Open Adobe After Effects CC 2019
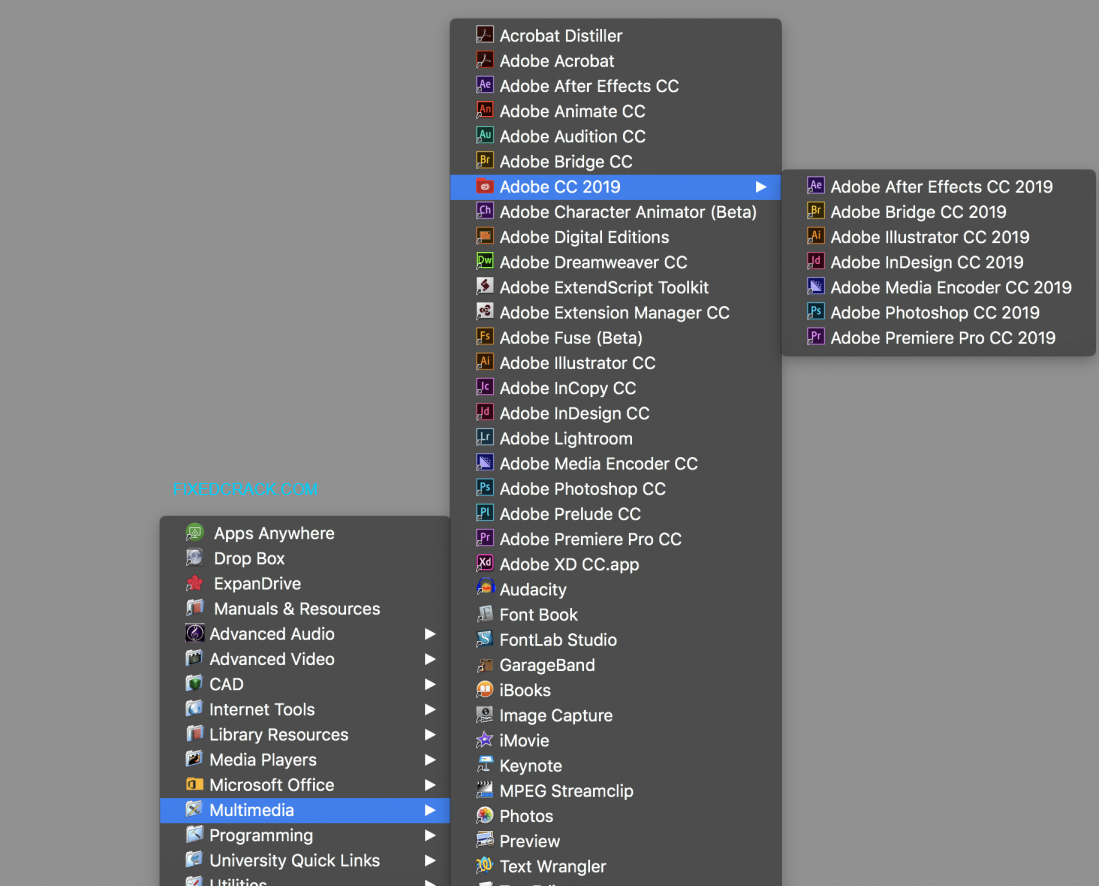 click(x=938, y=186)
